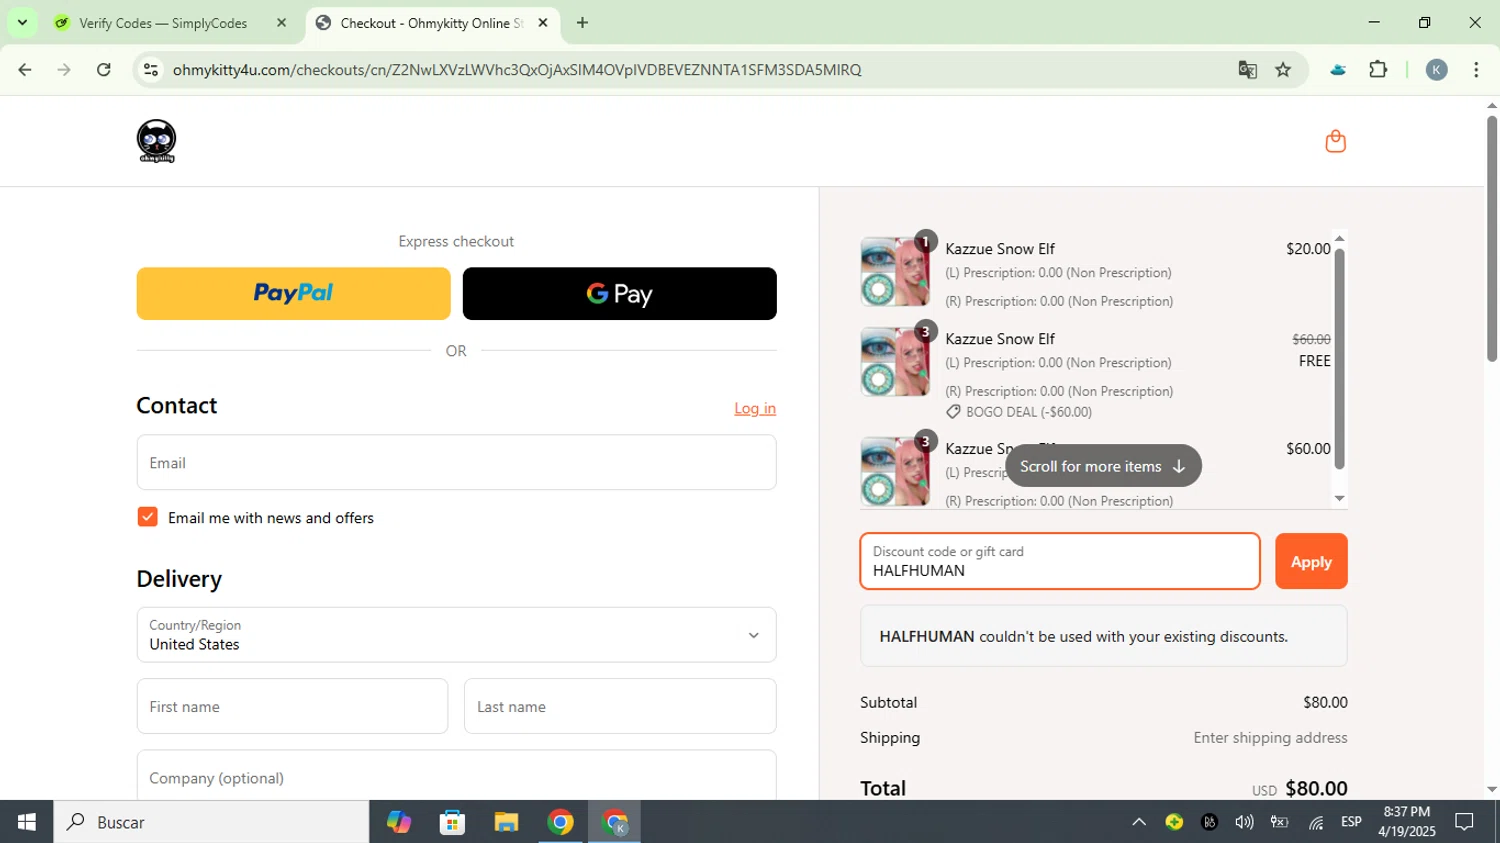This screenshot has height=843, width=1500.
Task: Click the battery icon in system tray
Action: click(1279, 822)
